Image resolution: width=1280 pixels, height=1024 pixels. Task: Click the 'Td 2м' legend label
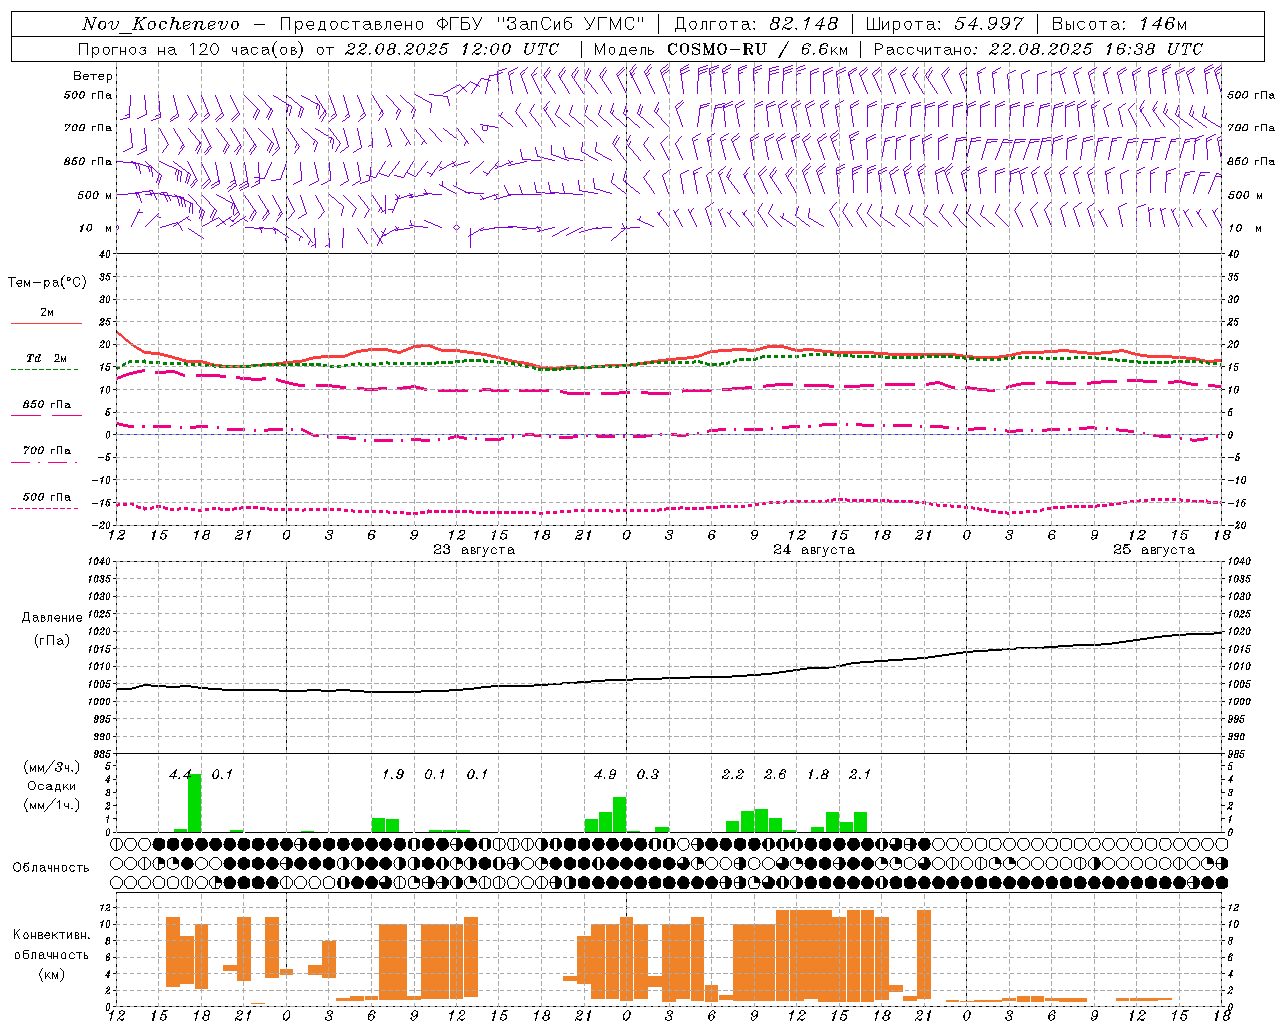47,358
